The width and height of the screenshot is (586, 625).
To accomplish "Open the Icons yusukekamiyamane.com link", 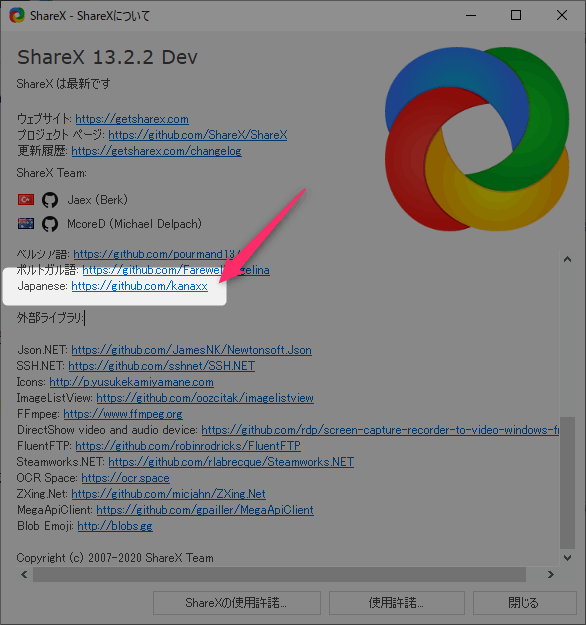I will tap(132, 382).
